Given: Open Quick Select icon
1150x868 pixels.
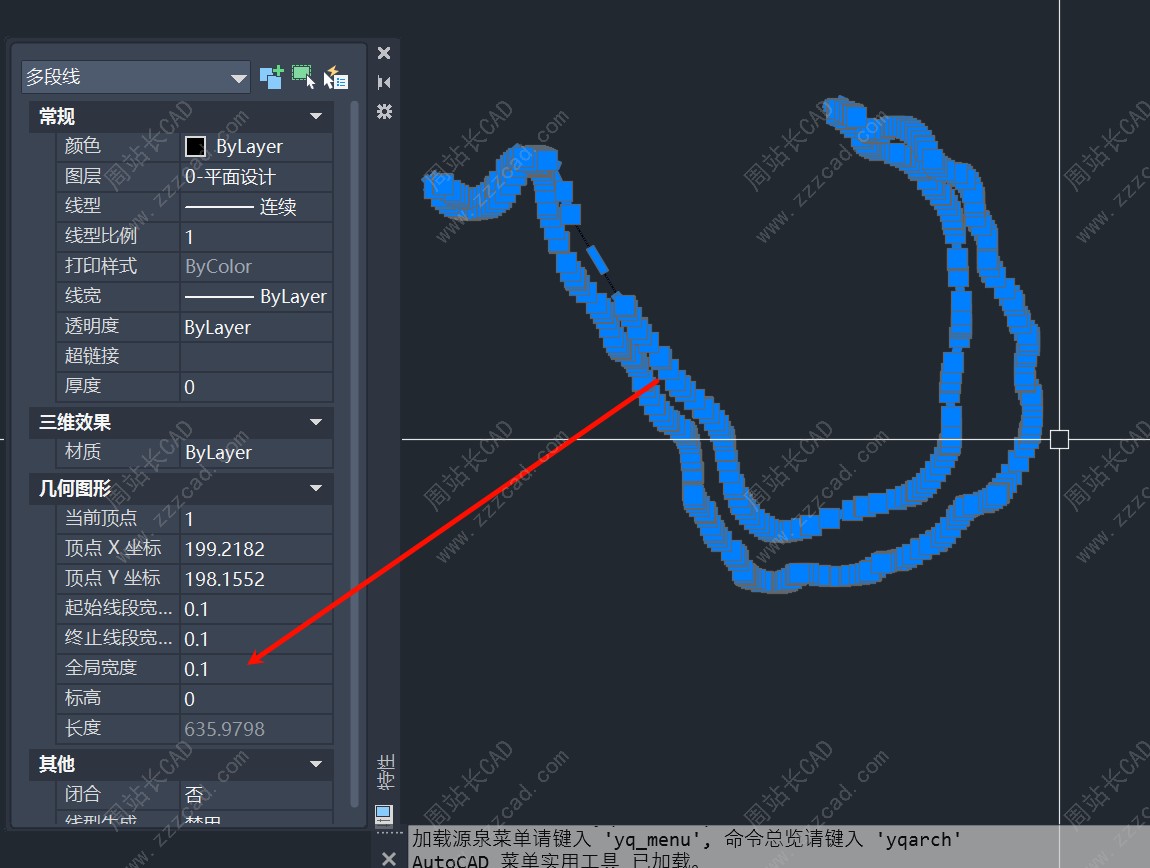Looking at the screenshot, I should click(335, 77).
